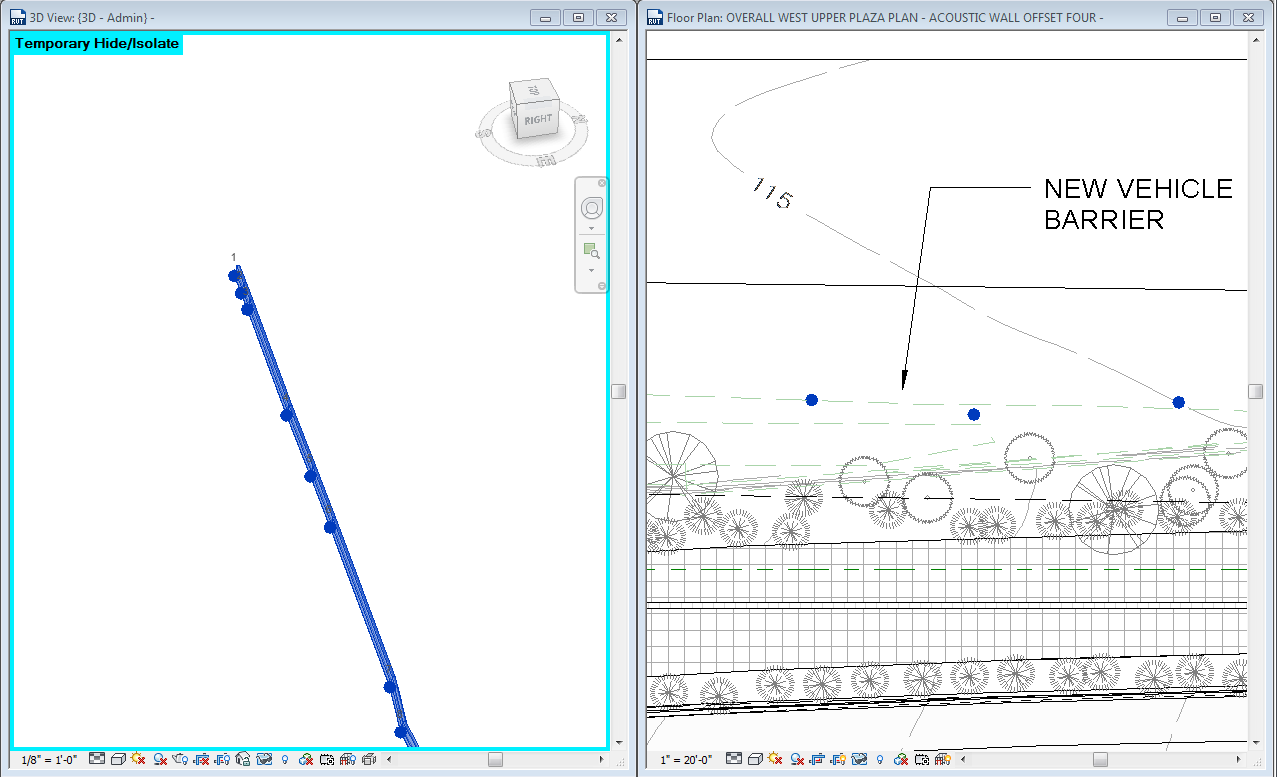
Task: Click the Worksharing Display icon in the 3D view
Action: point(304,760)
